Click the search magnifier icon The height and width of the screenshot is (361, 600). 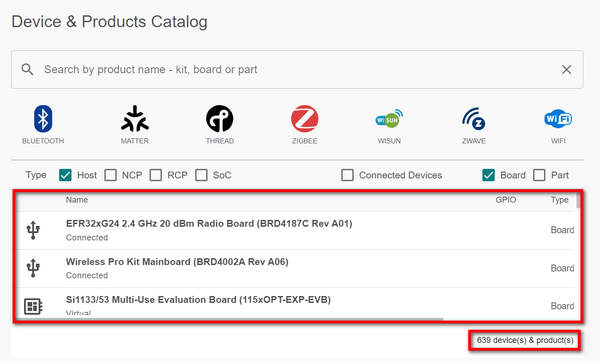click(x=27, y=69)
